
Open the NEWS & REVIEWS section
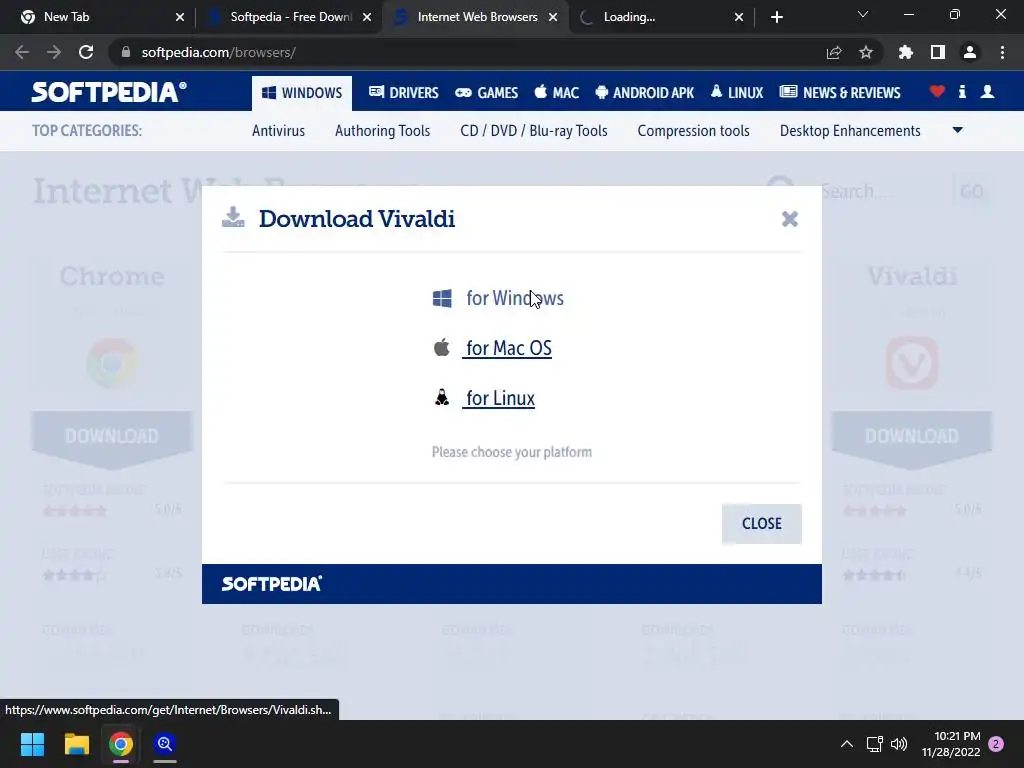840,93
